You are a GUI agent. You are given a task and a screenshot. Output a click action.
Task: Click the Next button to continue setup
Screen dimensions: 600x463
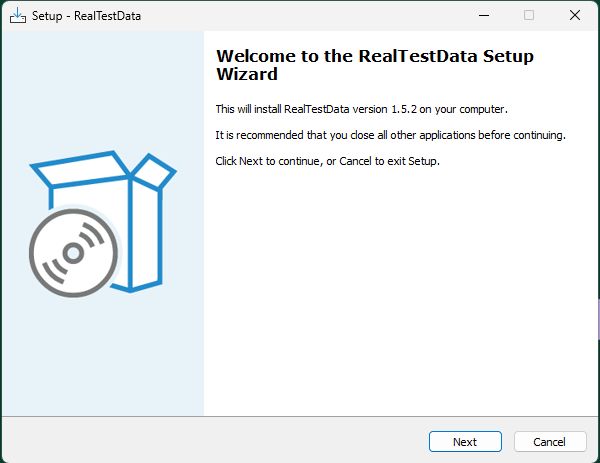tap(465, 442)
